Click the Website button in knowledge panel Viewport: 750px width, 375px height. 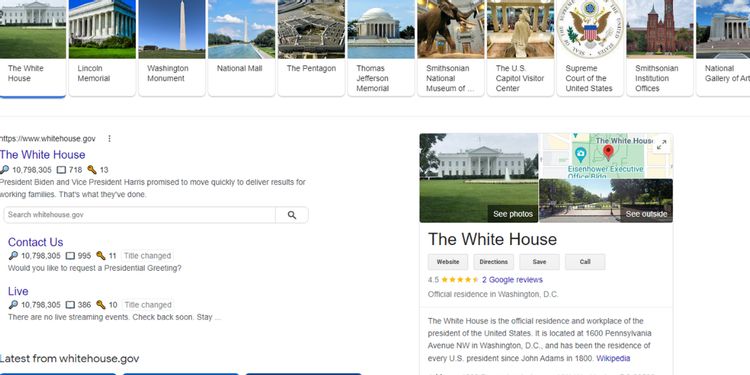pyautogui.click(x=448, y=262)
